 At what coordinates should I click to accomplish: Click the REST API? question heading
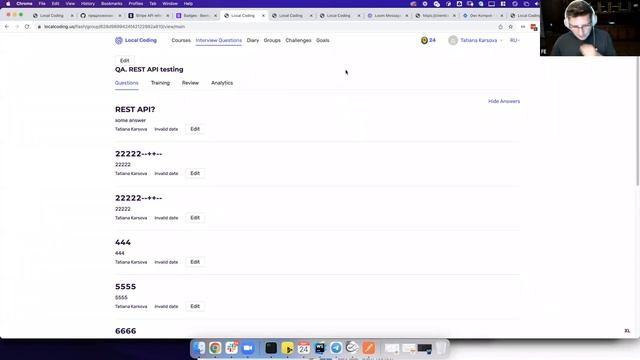tap(135, 109)
